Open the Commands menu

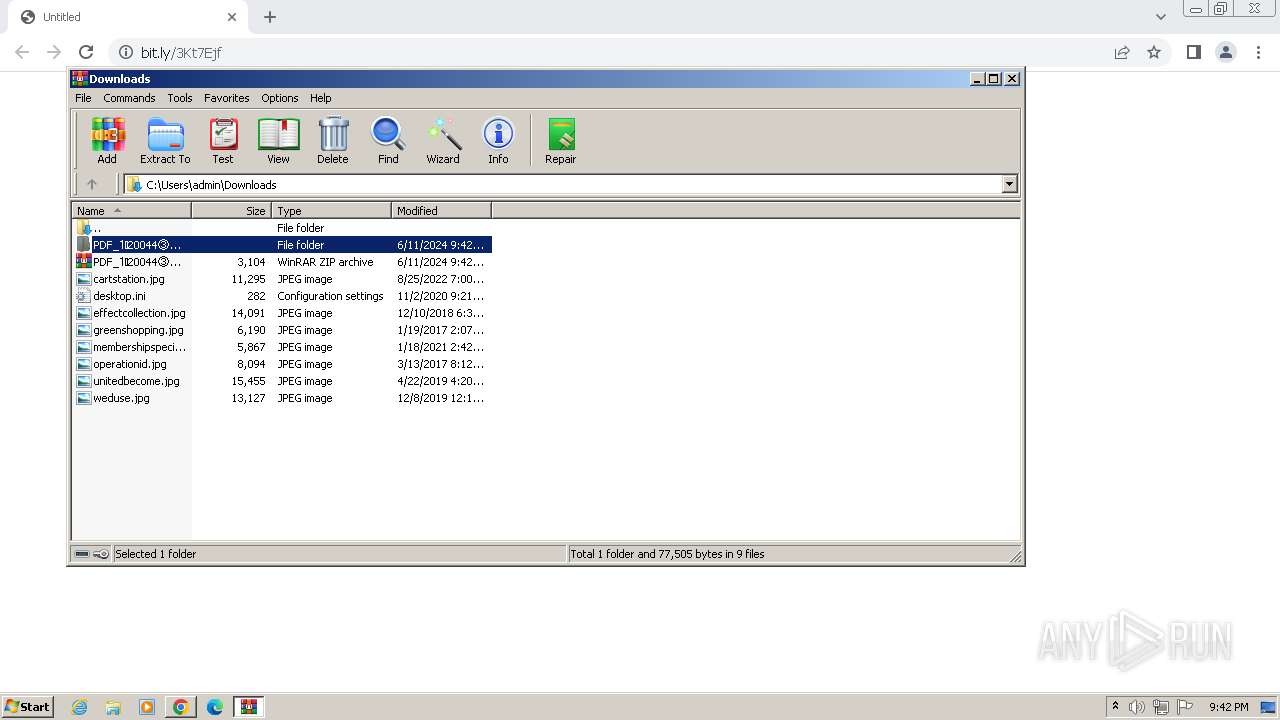pos(129,98)
